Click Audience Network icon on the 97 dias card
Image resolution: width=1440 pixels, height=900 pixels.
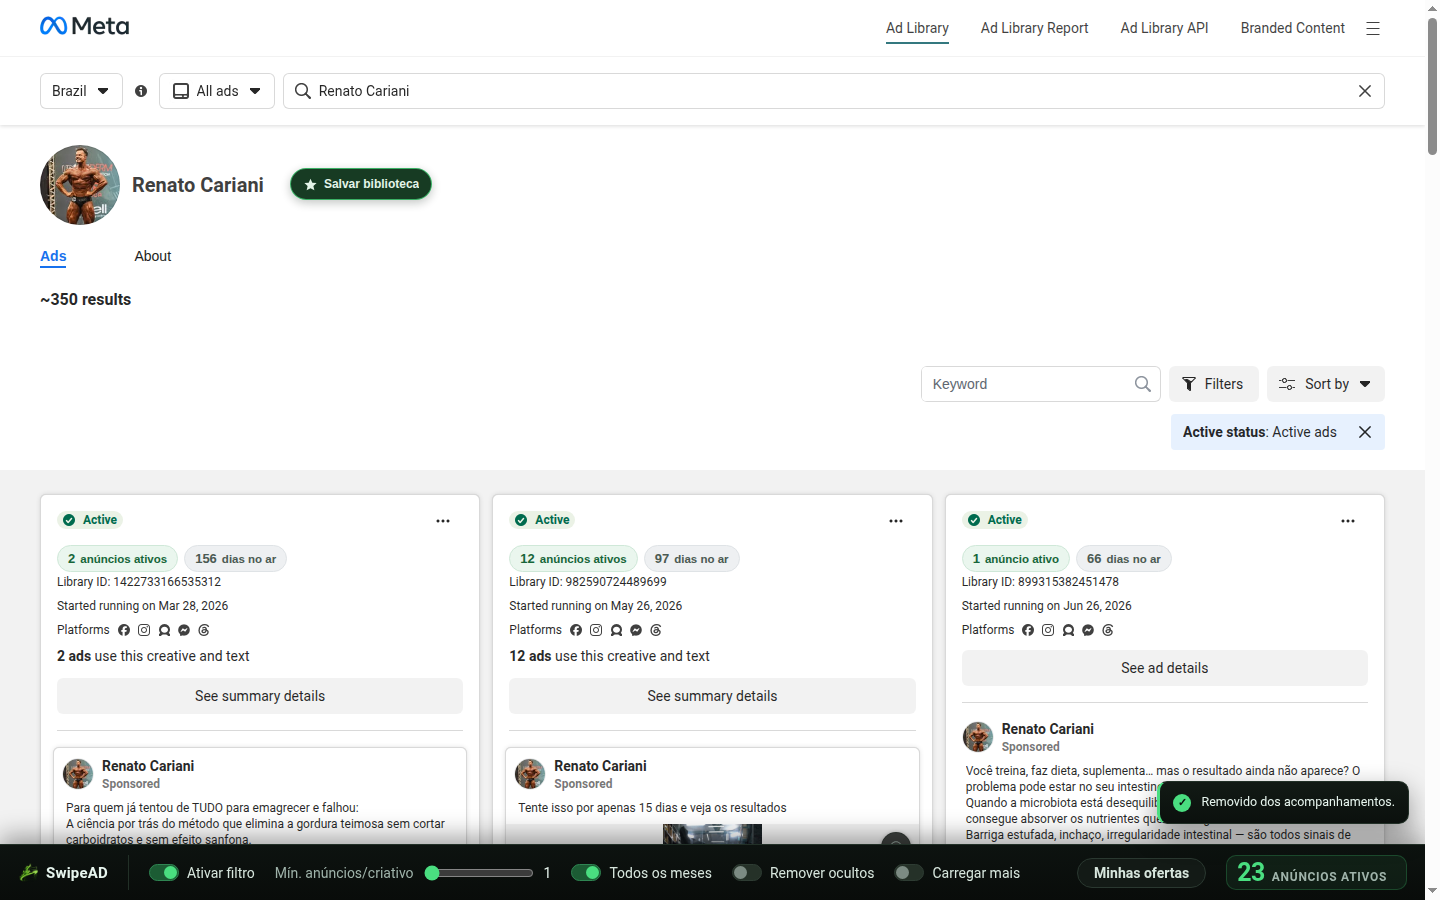point(616,630)
